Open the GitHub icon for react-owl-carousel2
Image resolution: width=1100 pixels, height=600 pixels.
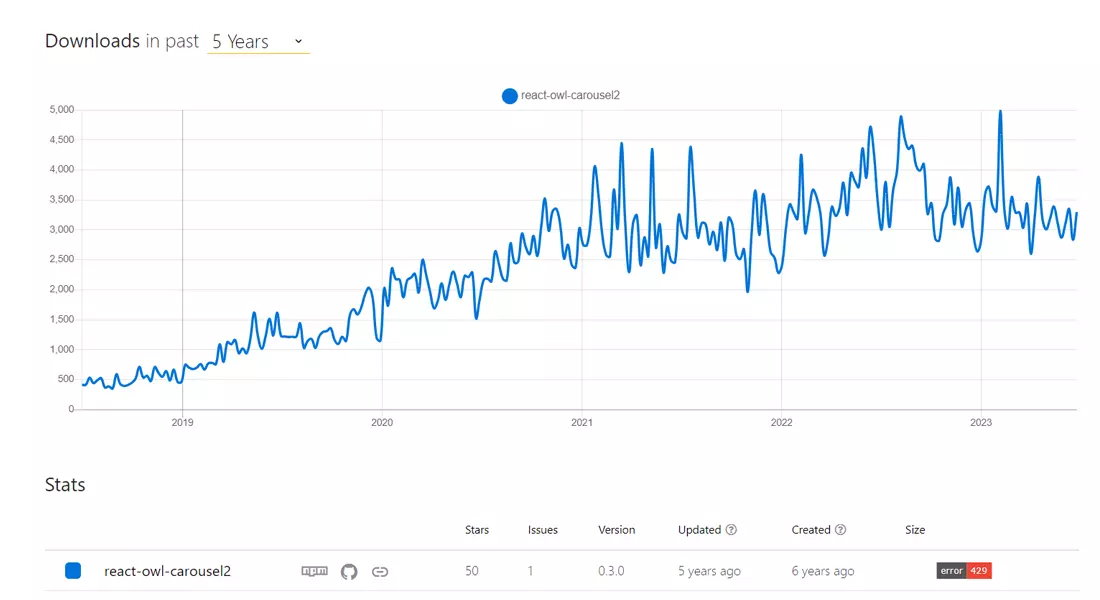349,571
